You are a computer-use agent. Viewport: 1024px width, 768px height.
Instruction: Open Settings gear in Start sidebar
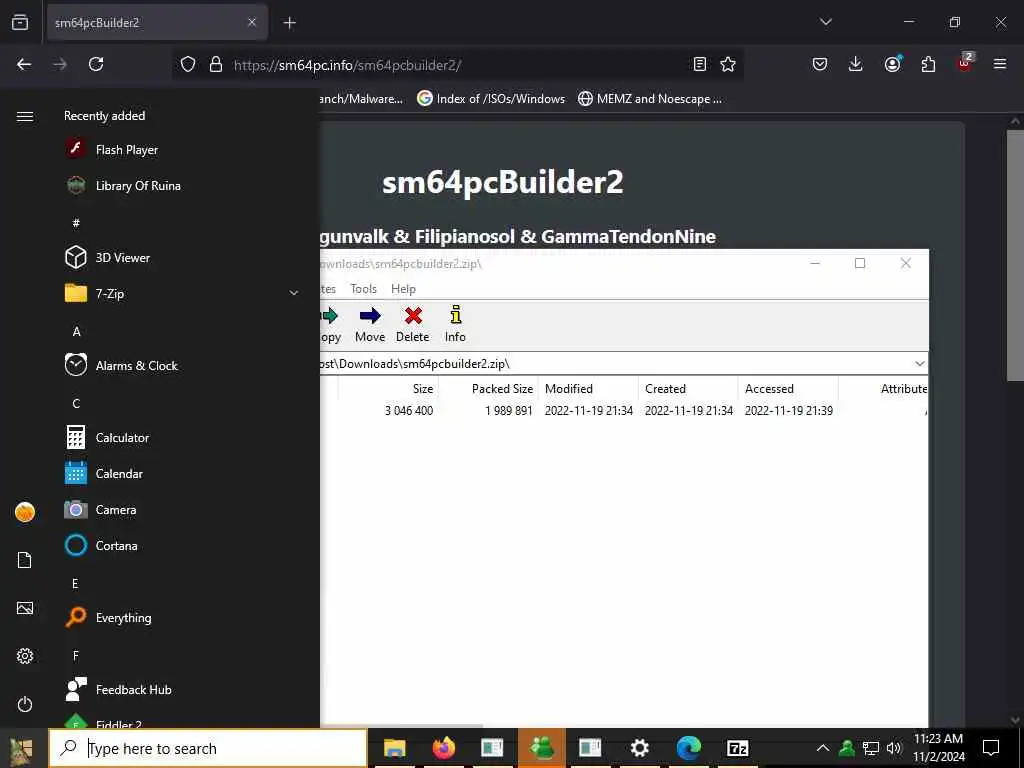pos(25,656)
